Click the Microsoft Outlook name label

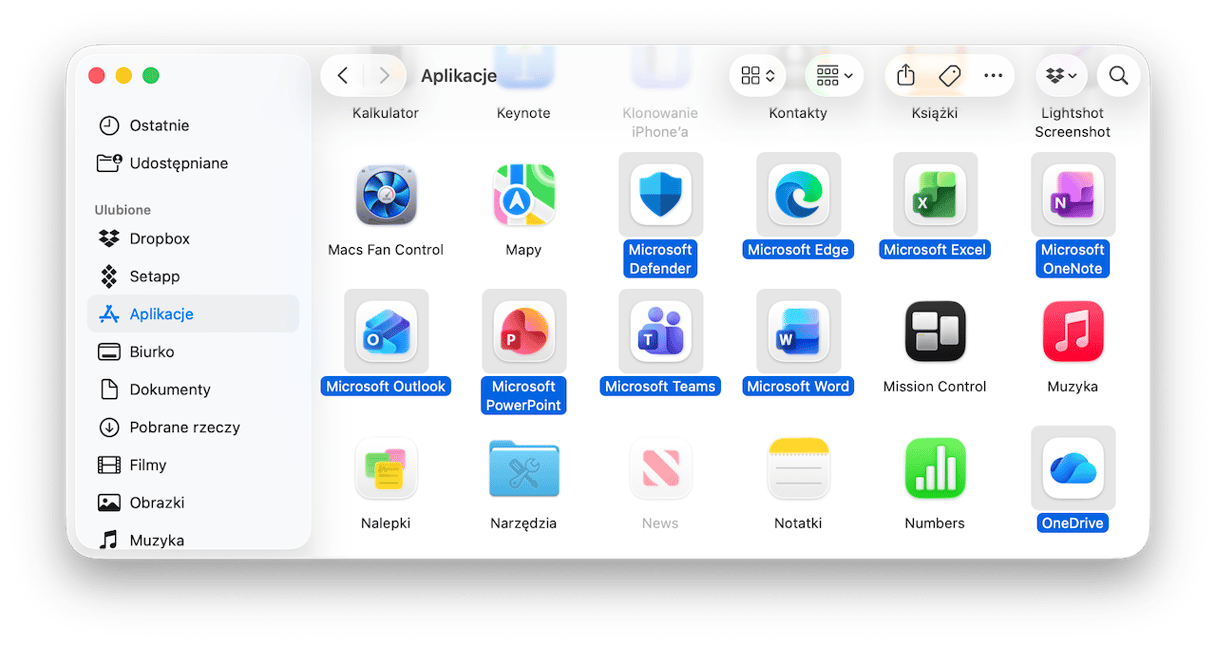[386, 387]
